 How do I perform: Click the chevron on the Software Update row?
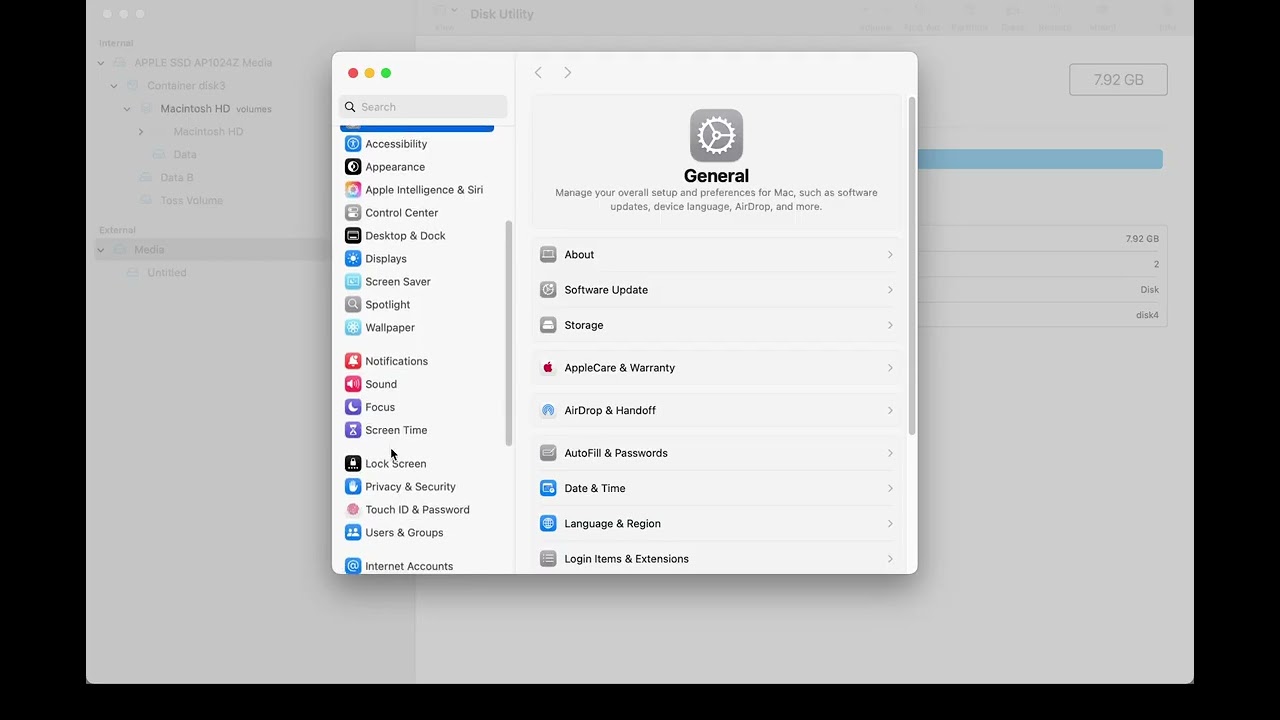tap(890, 290)
